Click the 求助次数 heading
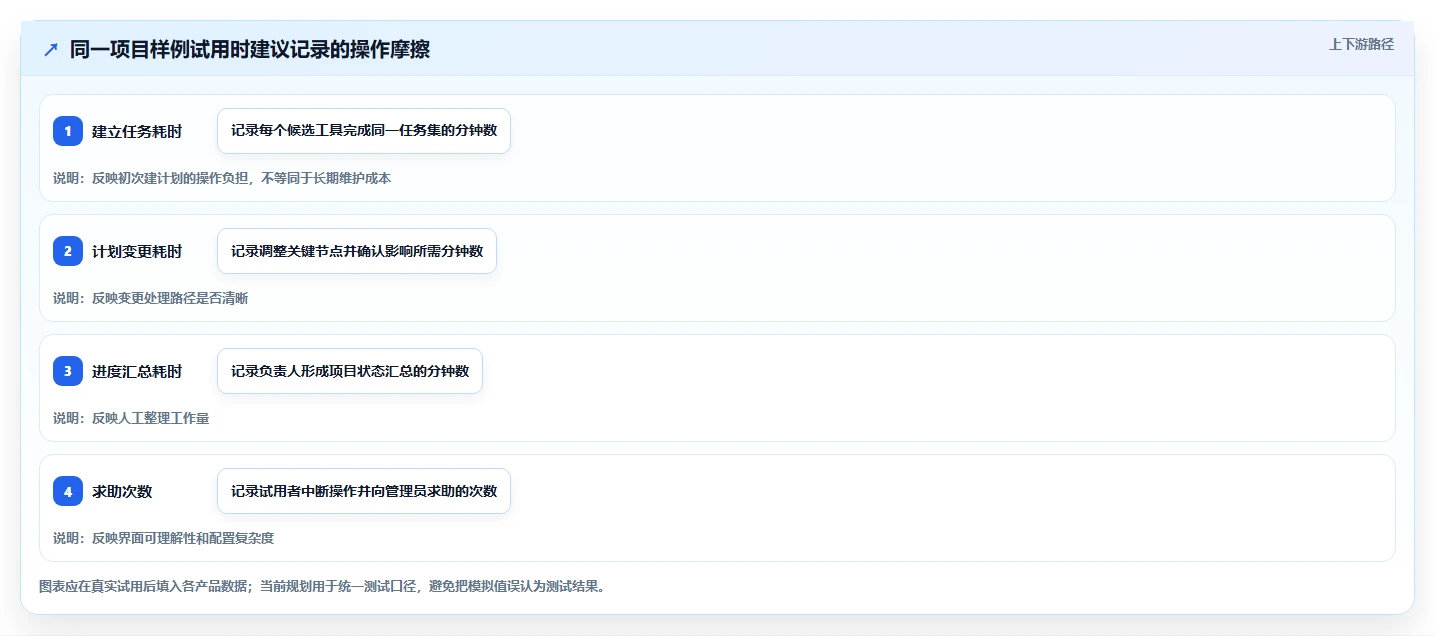The image size is (1435, 636). (122, 492)
